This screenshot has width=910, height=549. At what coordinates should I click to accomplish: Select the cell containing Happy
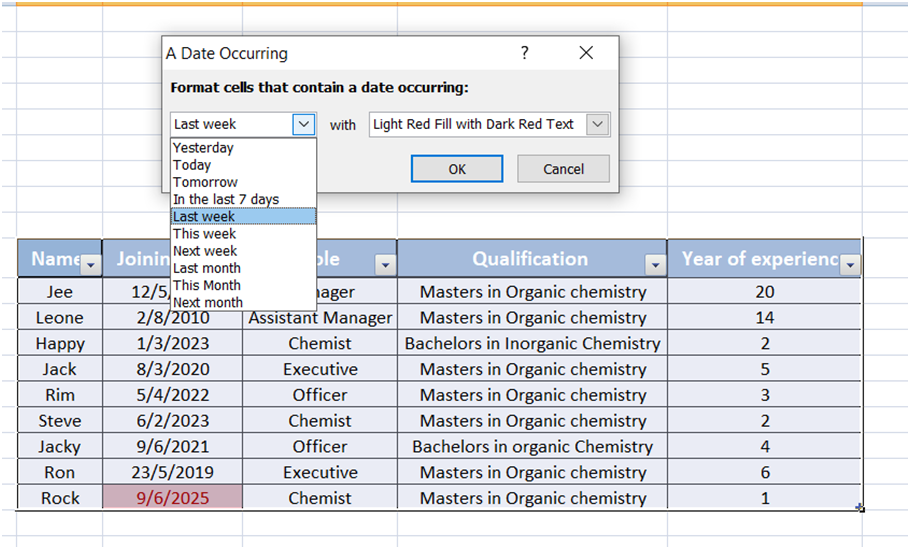(60, 343)
